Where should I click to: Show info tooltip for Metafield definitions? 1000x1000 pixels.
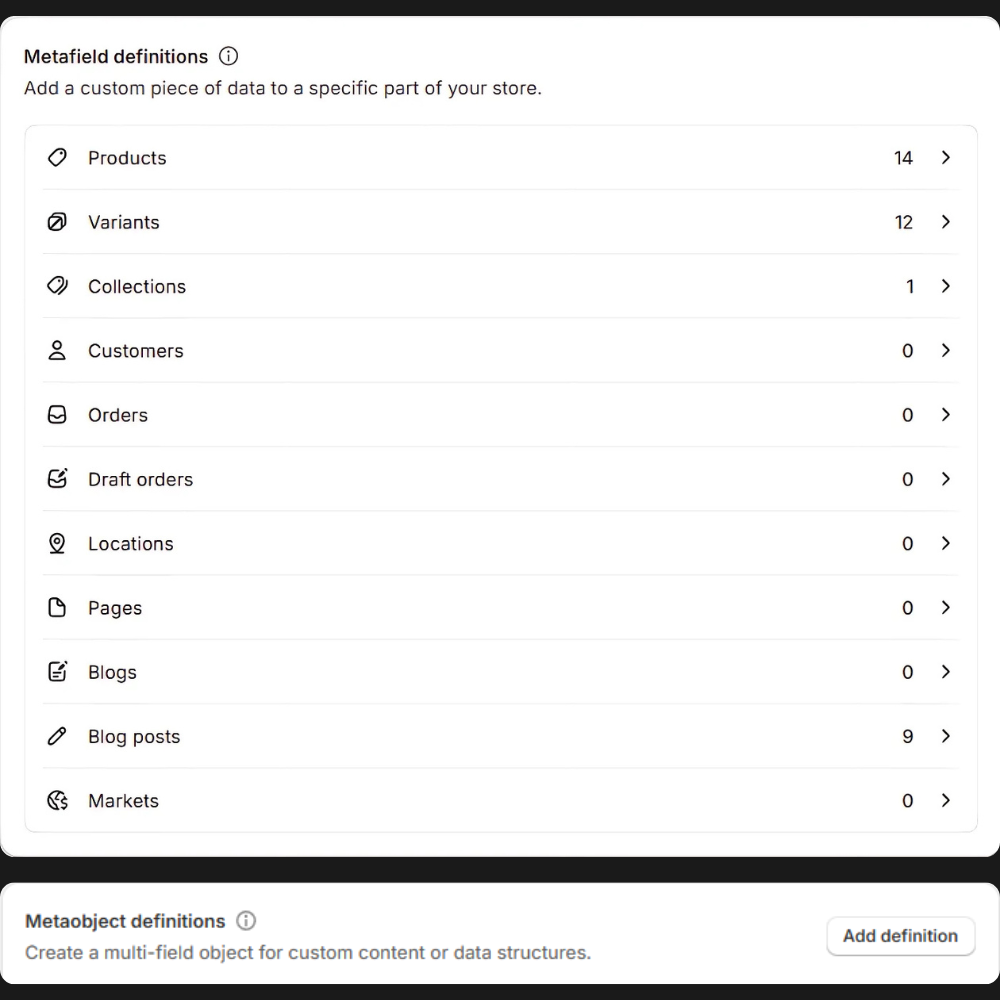(x=229, y=56)
